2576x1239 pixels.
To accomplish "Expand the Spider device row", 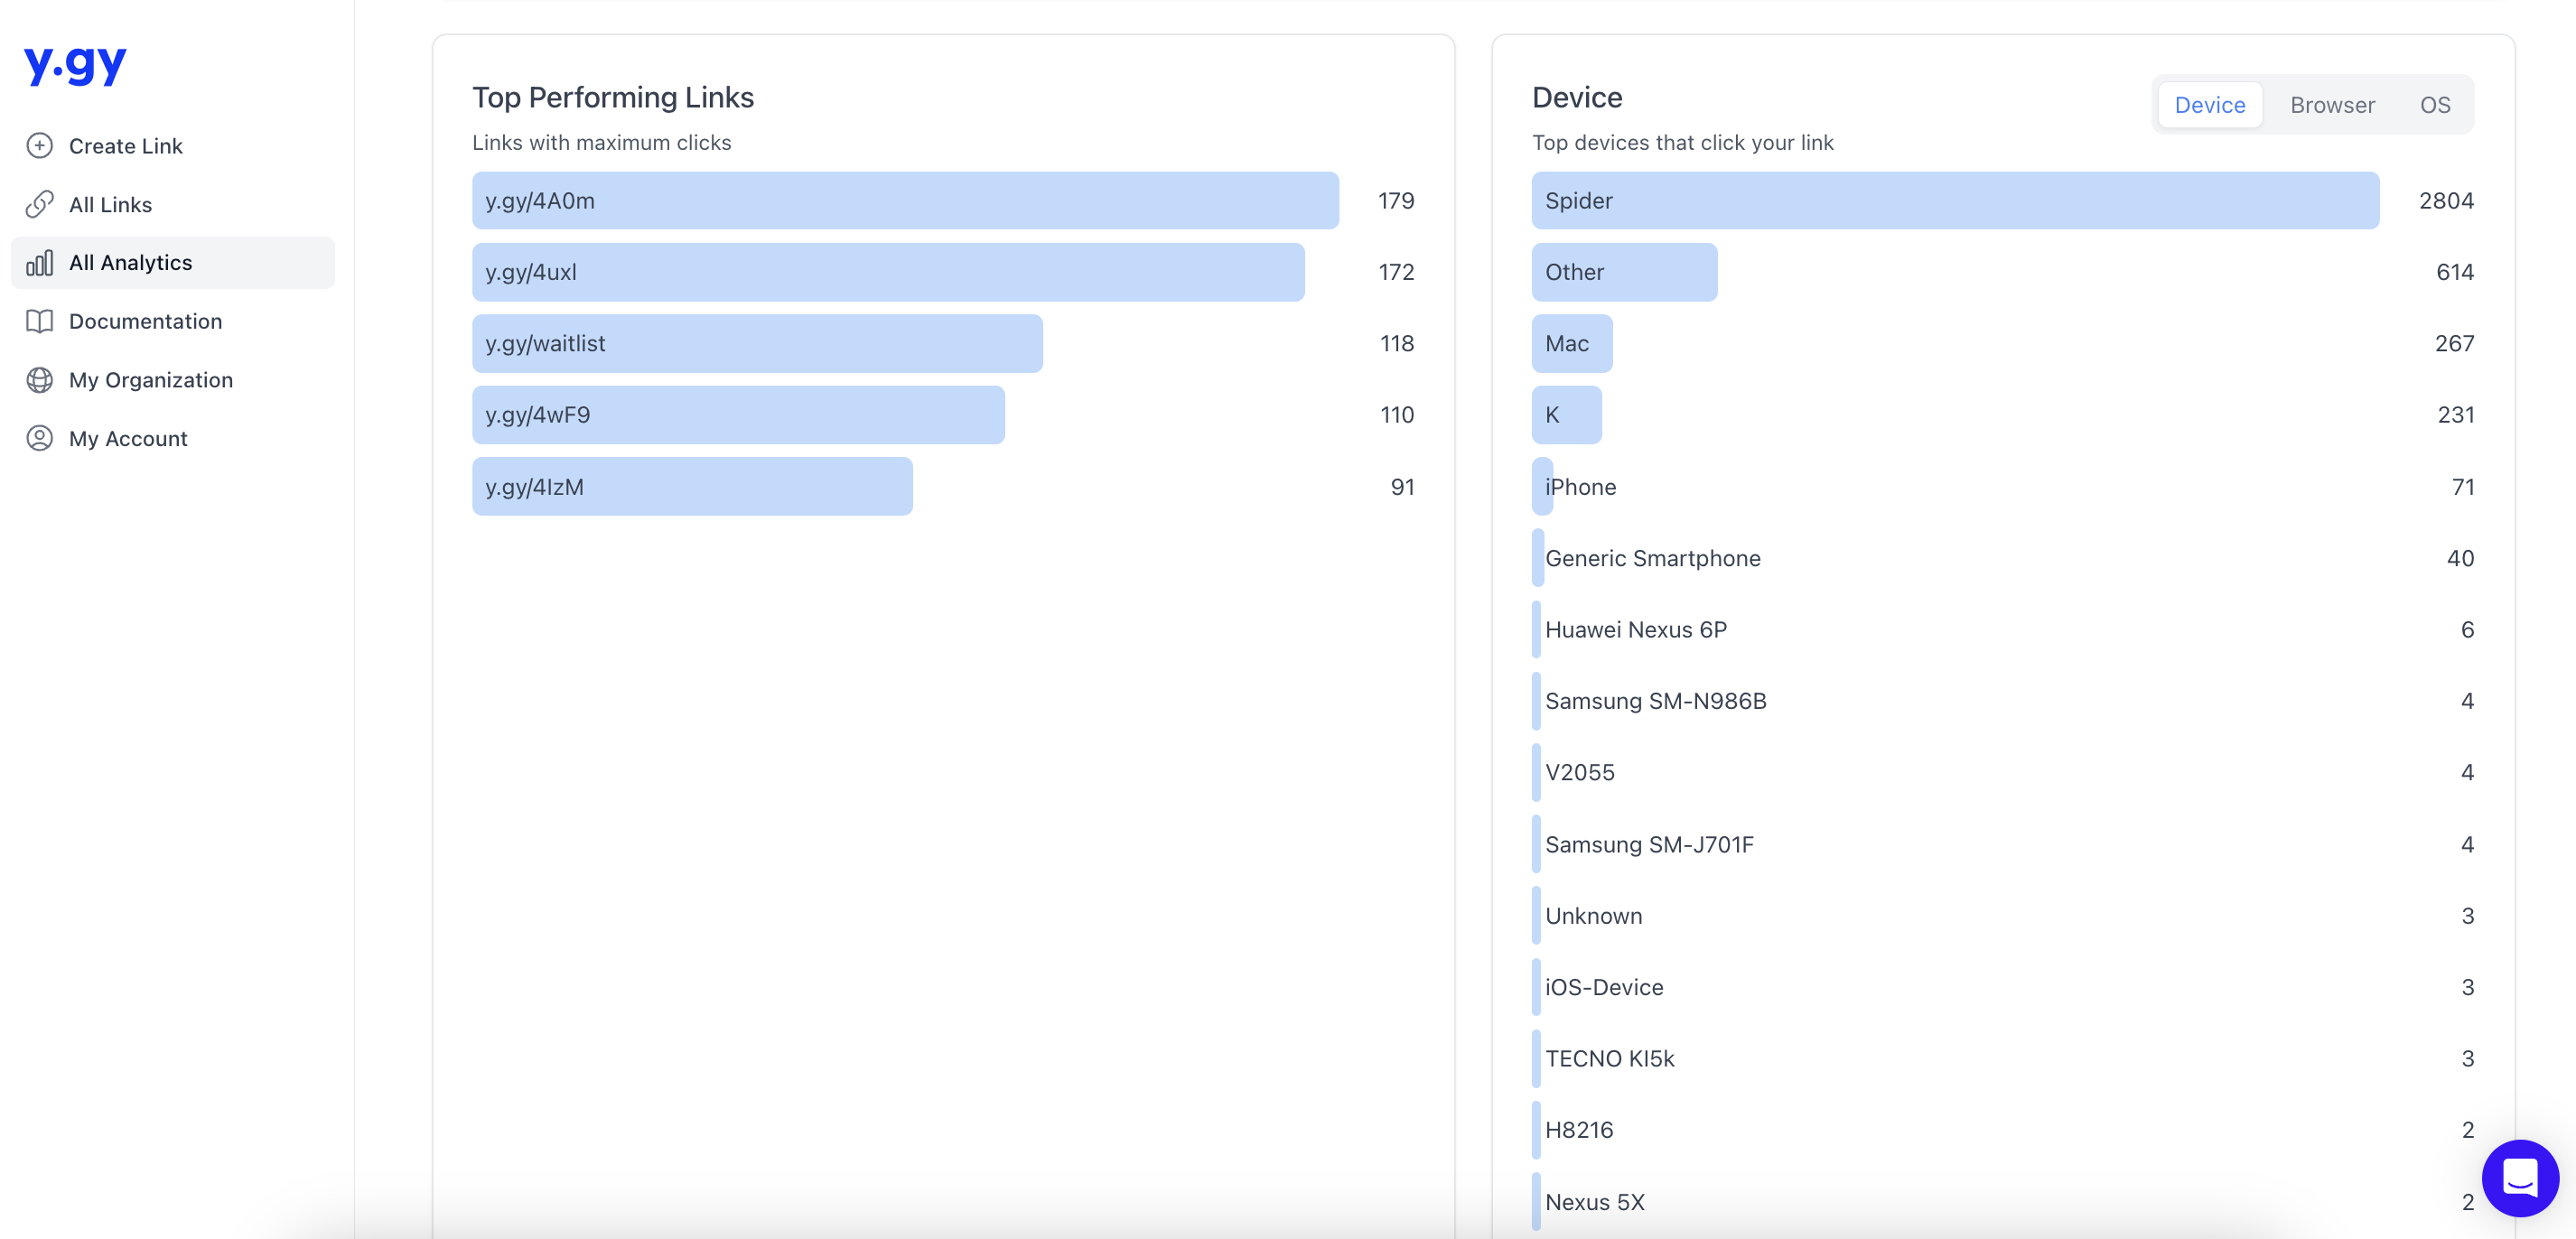I will [x=1955, y=200].
